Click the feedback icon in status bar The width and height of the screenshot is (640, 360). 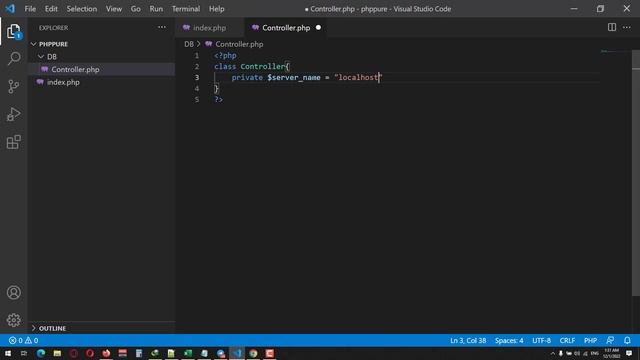coord(610,340)
